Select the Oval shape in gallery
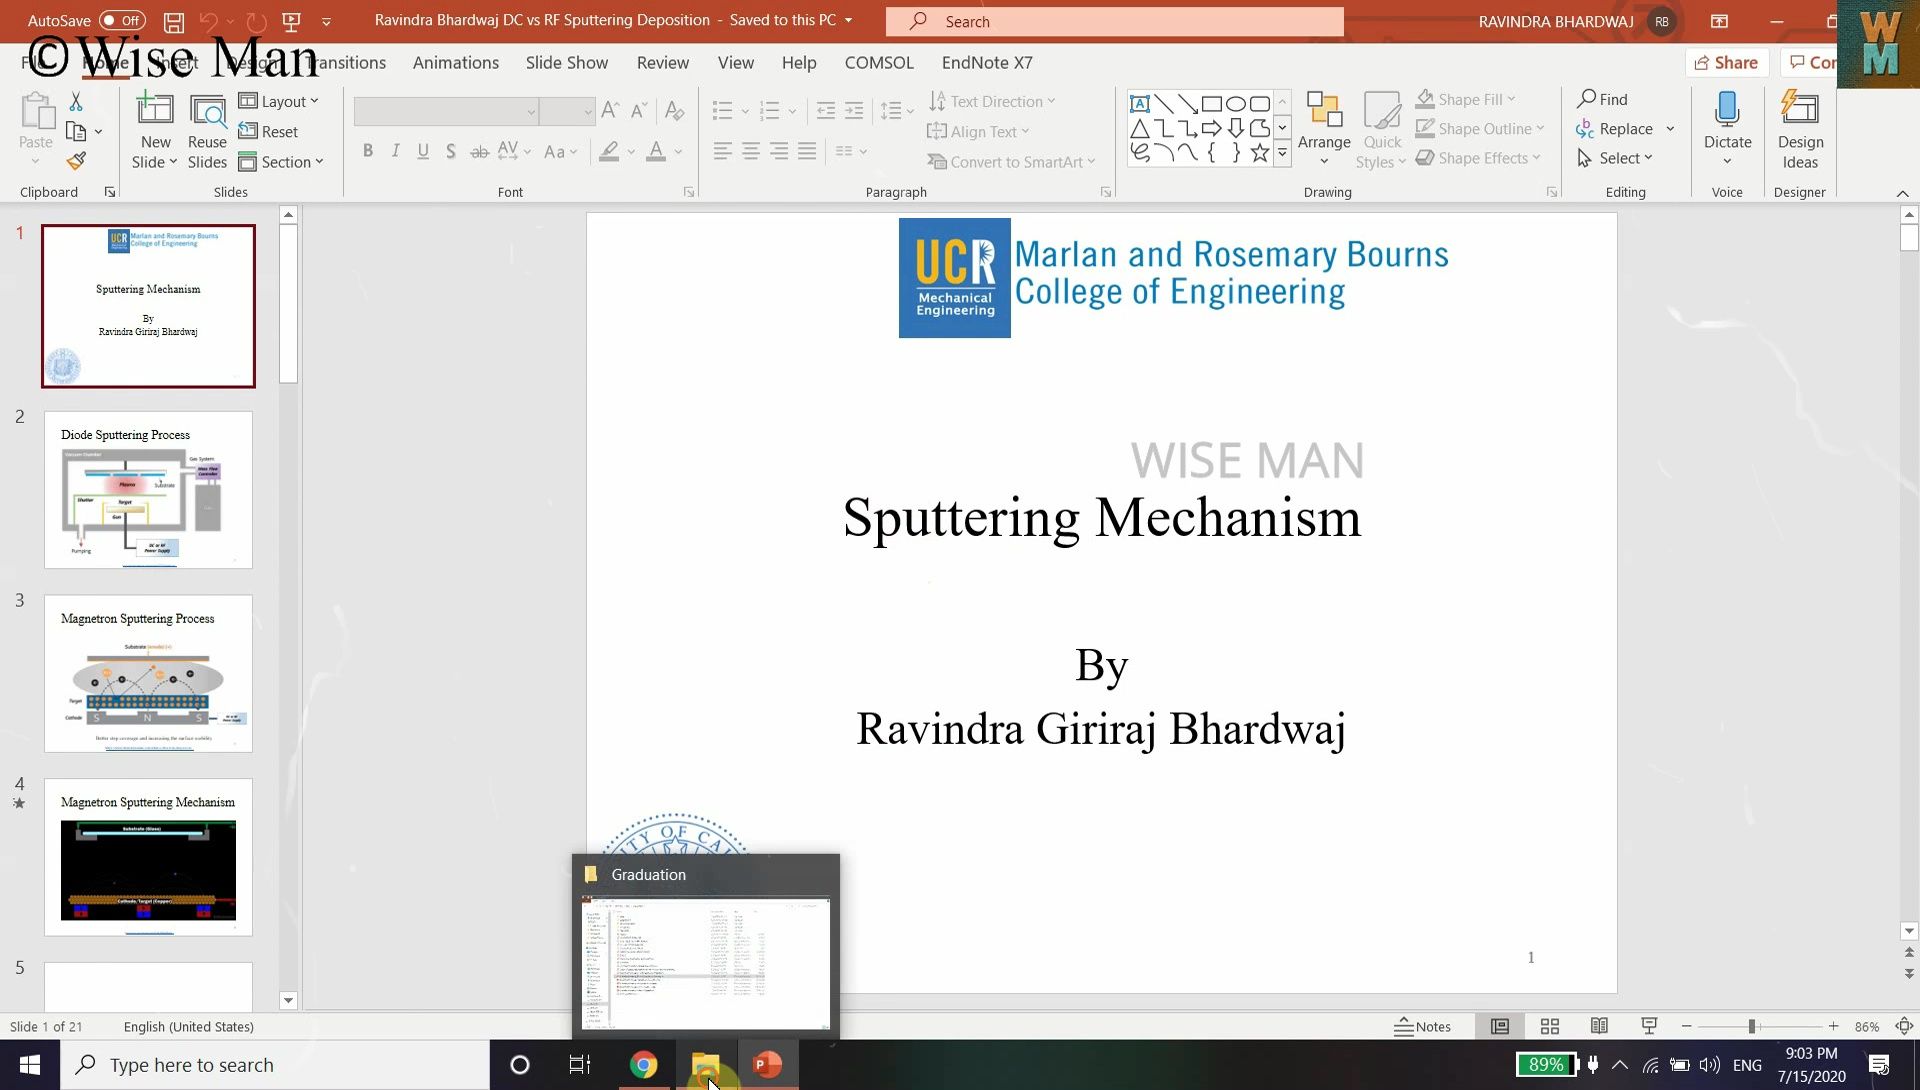 click(x=1236, y=103)
